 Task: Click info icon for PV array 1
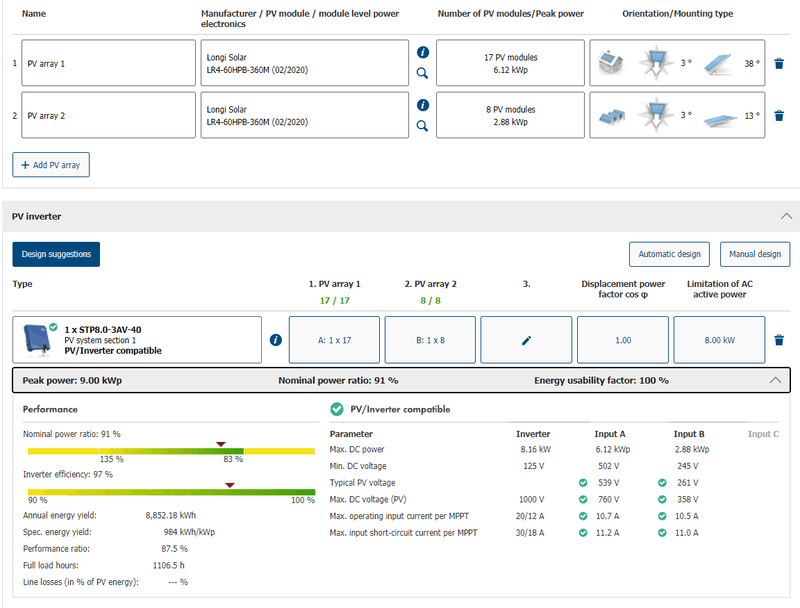click(422, 53)
